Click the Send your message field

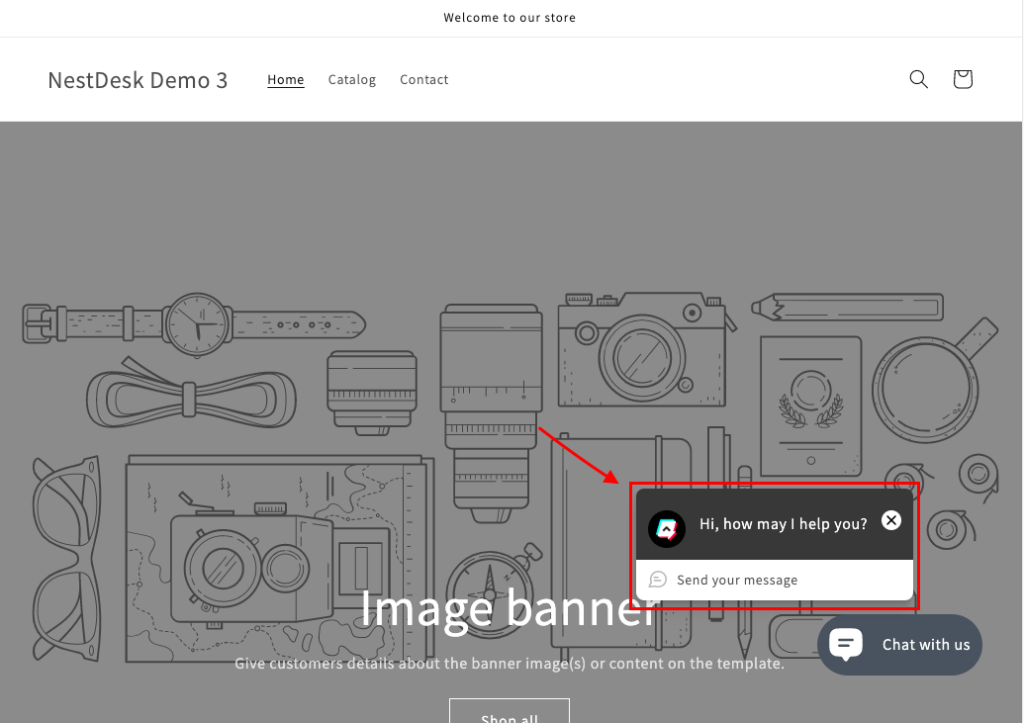coord(774,580)
